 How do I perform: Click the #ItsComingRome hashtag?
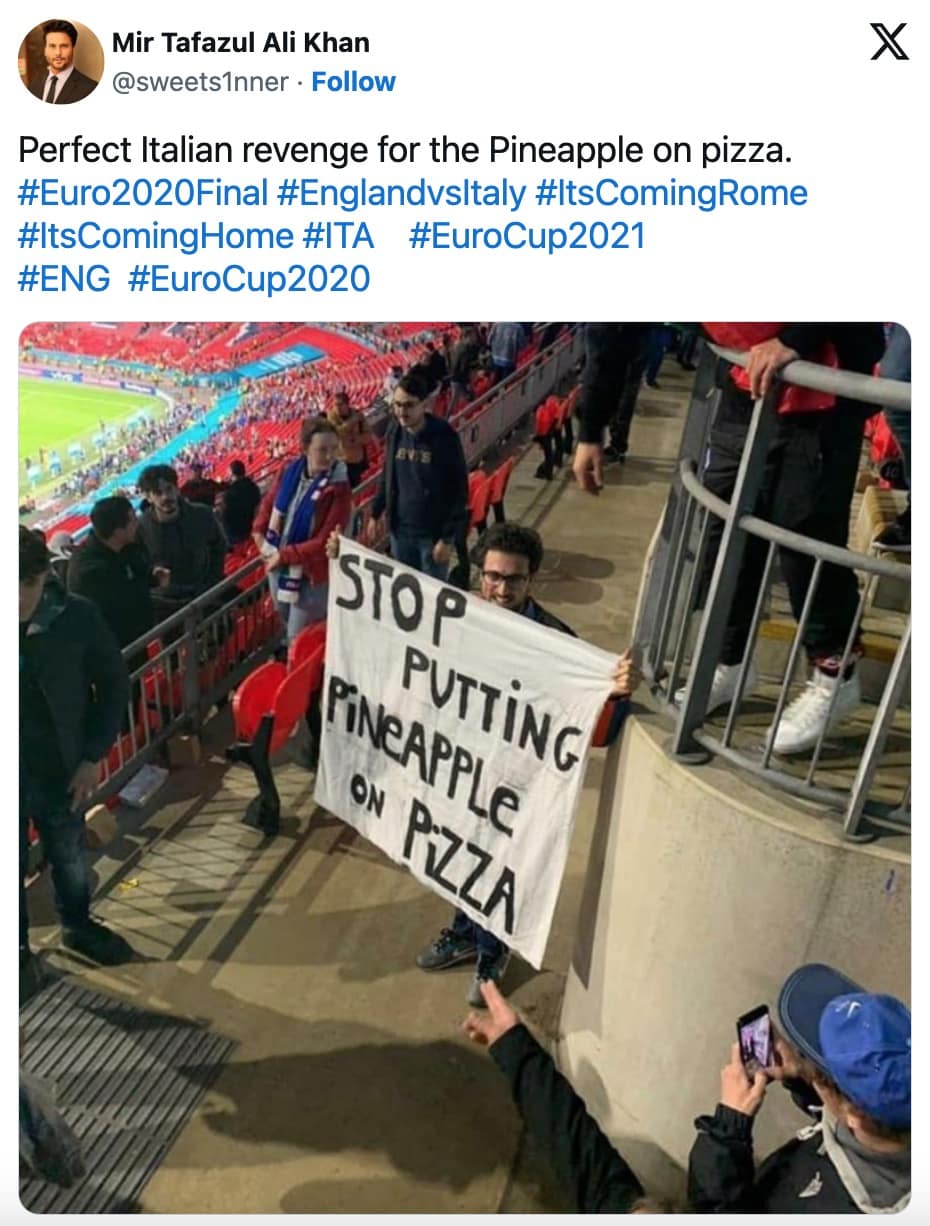[x=672, y=193]
